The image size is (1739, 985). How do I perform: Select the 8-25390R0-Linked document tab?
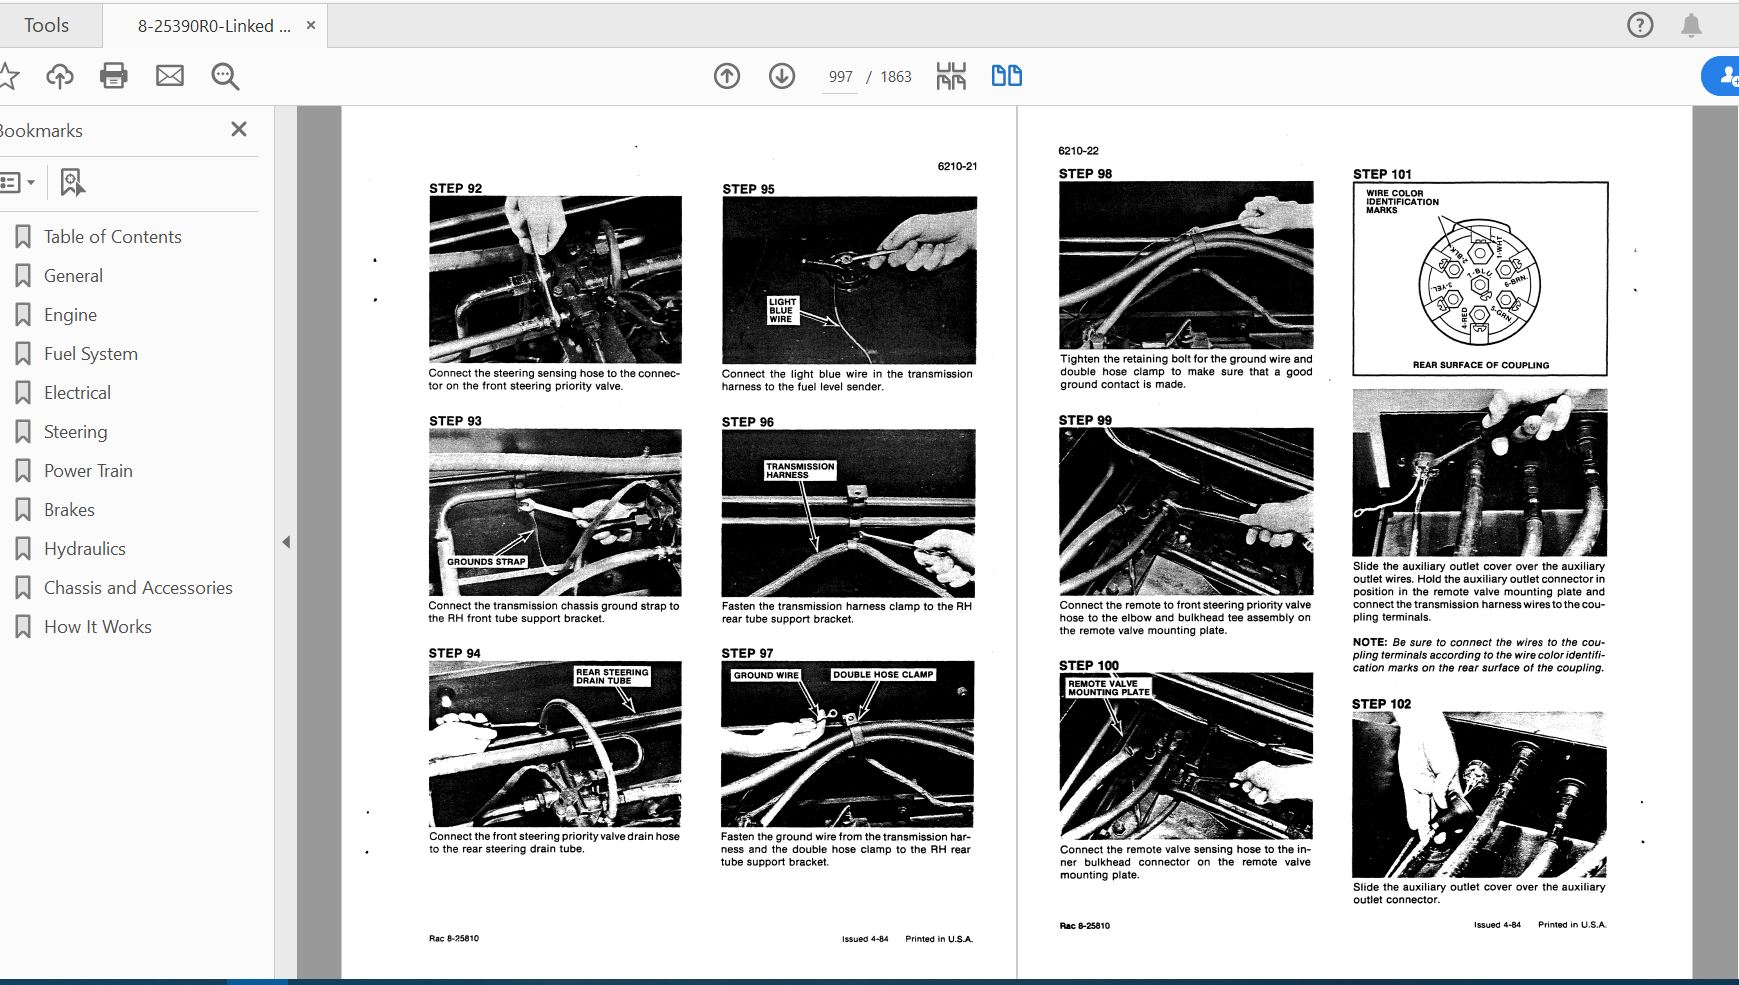coord(214,26)
